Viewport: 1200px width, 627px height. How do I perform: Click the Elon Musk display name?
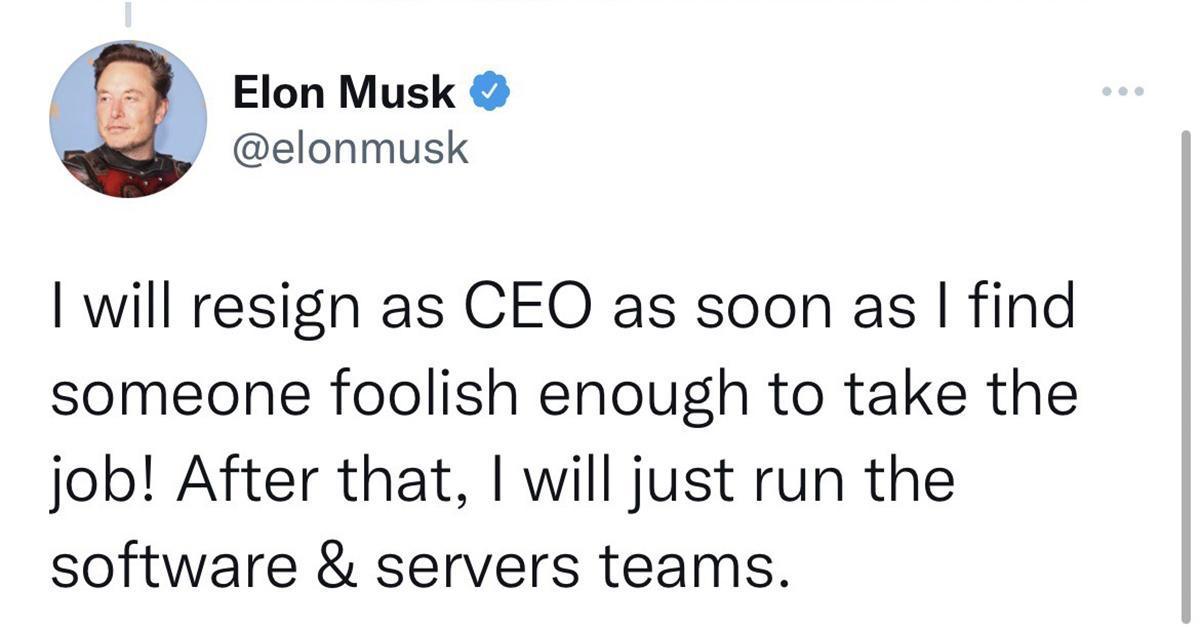(x=344, y=94)
